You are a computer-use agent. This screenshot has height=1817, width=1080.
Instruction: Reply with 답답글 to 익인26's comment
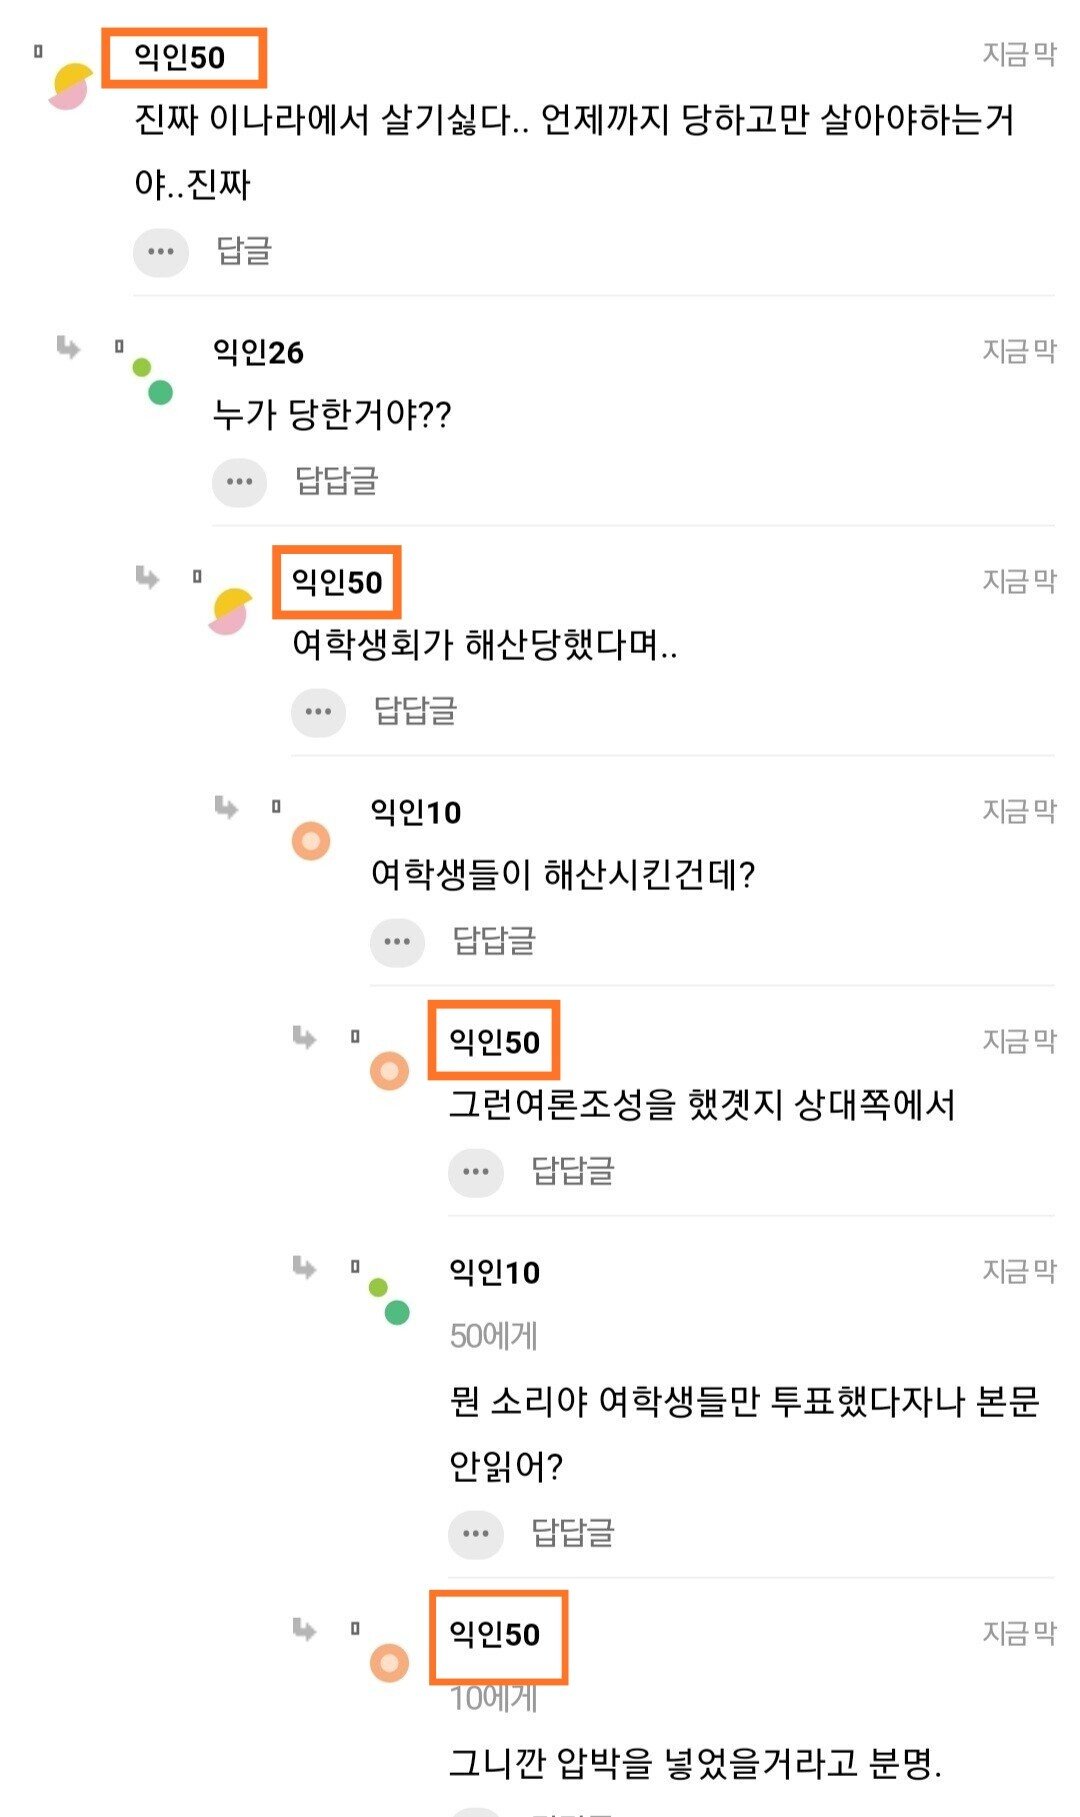pos(337,481)
